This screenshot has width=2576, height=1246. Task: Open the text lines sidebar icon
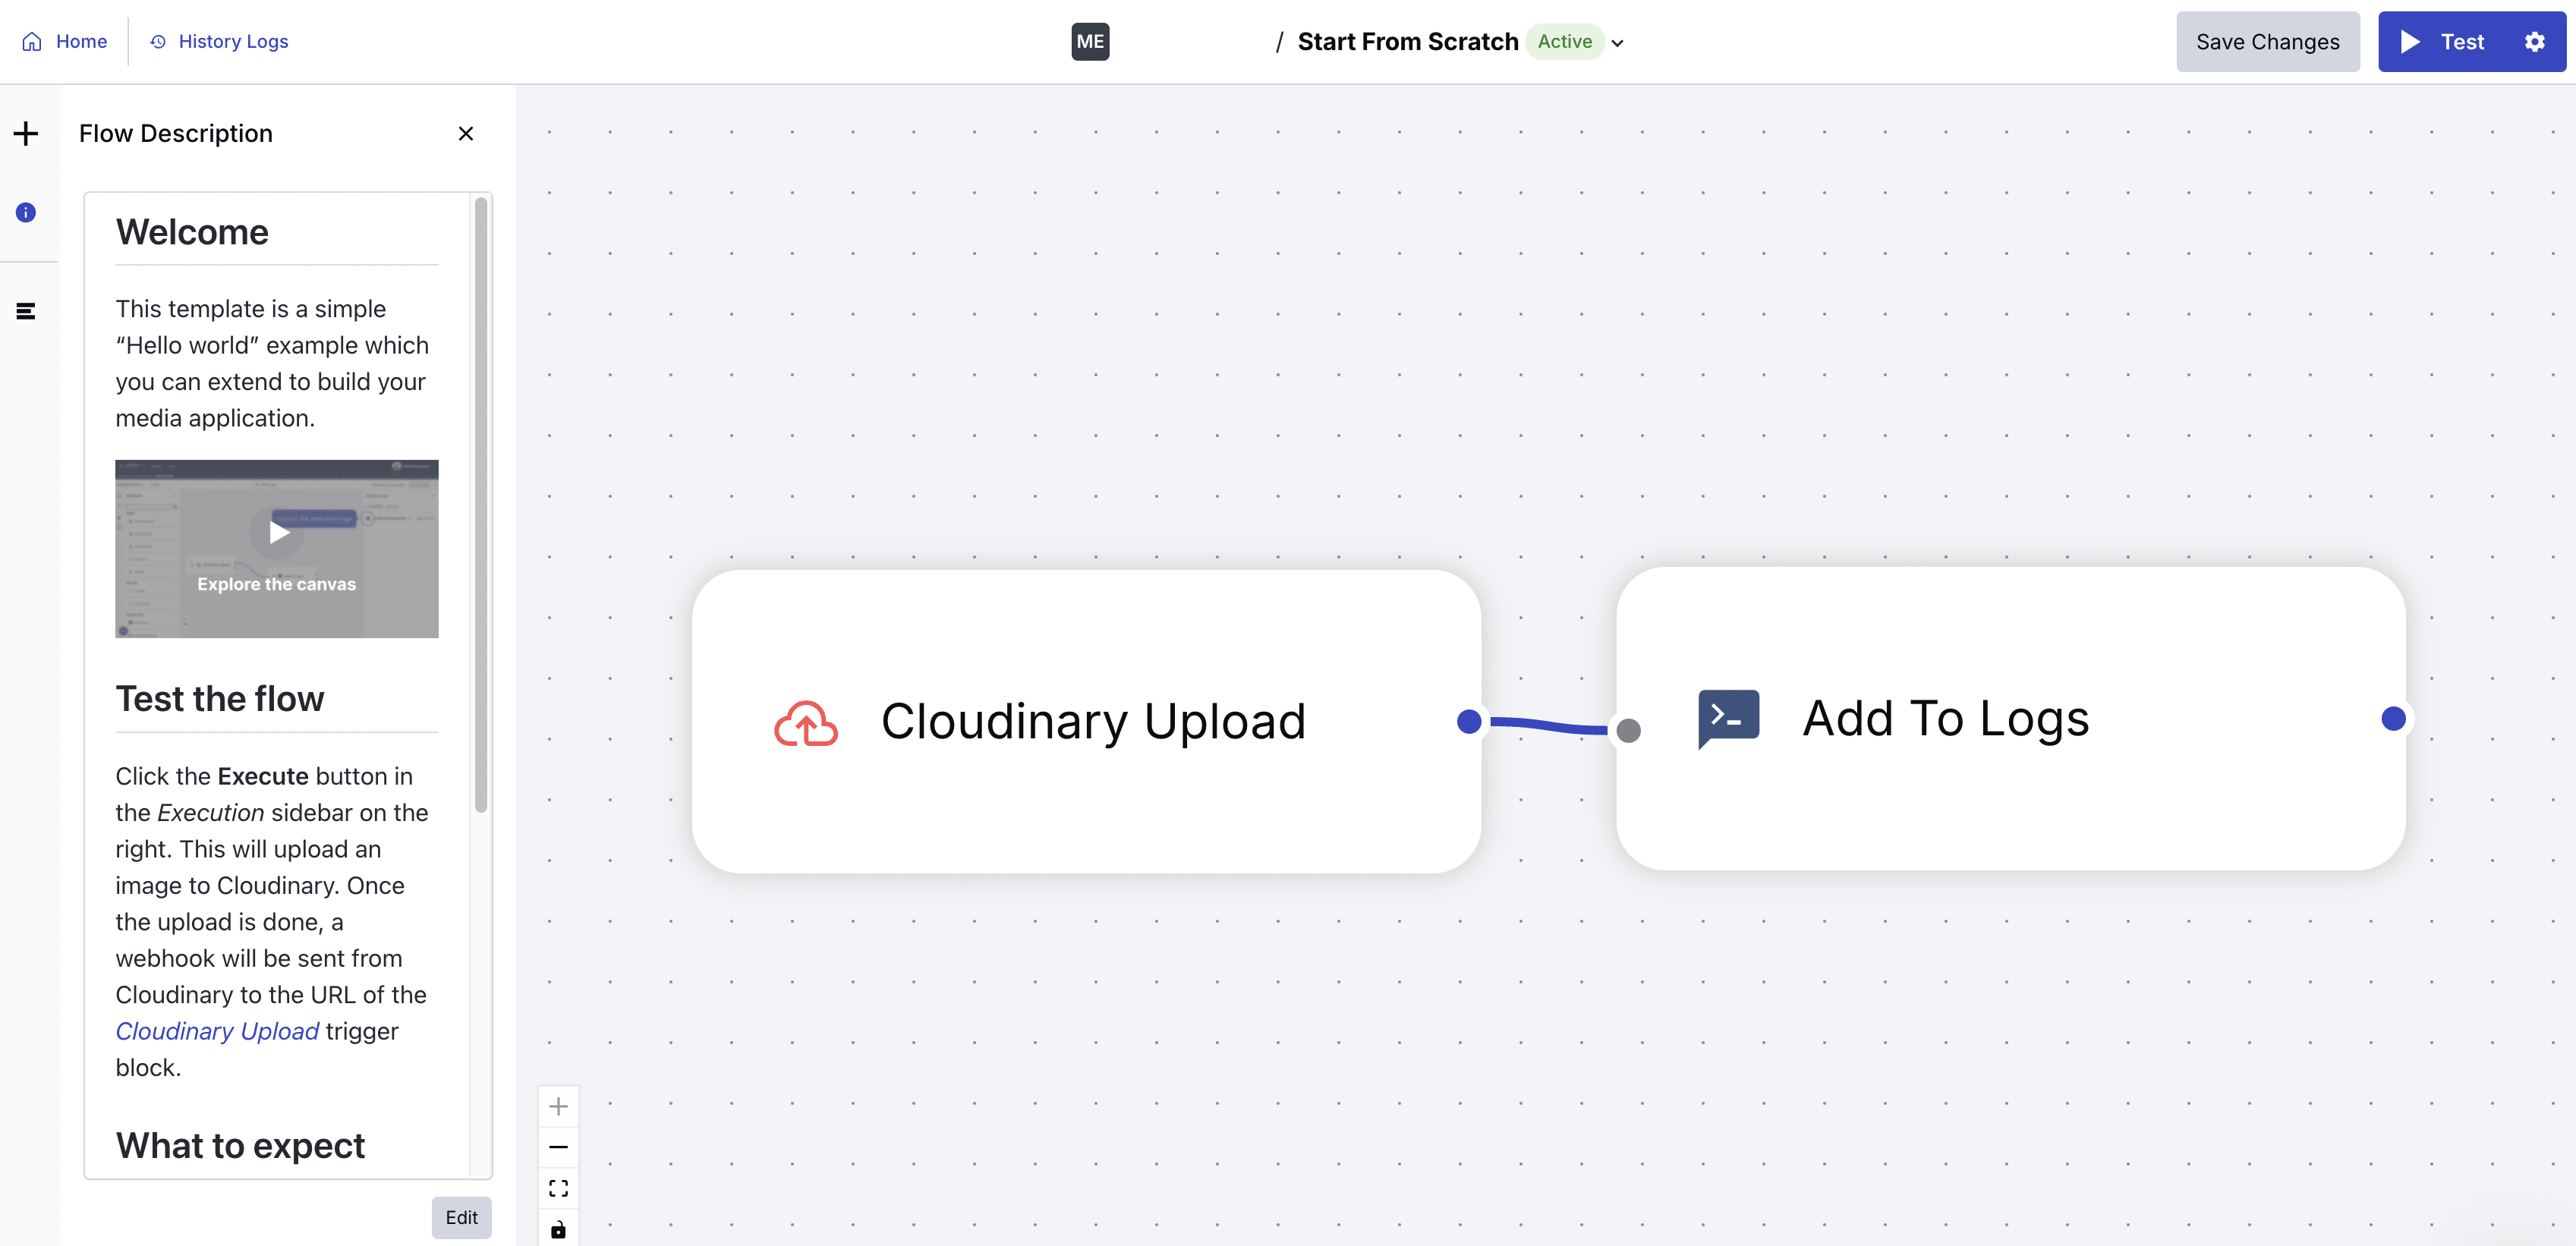26,311
